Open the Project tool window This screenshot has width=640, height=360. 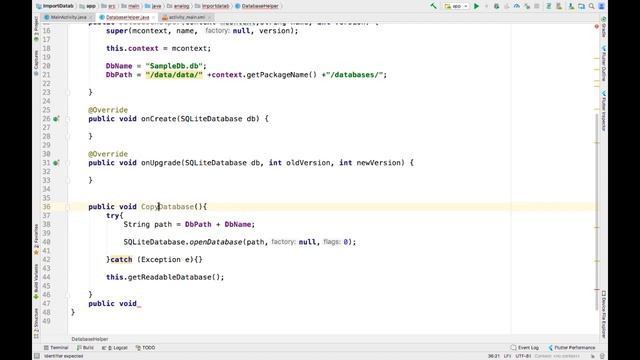tap(36, 29)
